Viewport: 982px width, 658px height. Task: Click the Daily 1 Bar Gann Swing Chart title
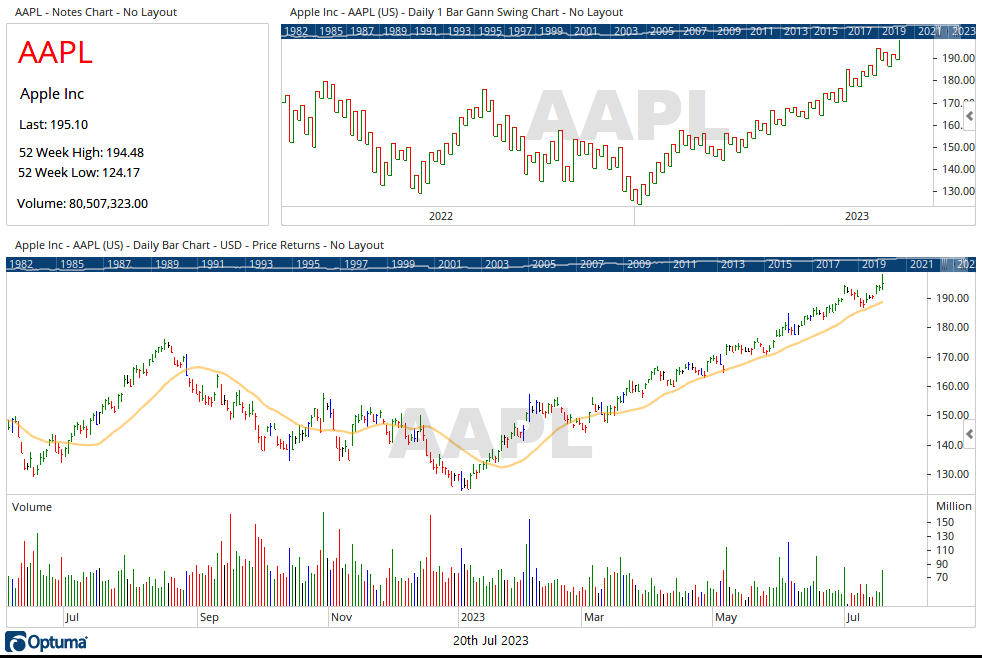point(457,13)
